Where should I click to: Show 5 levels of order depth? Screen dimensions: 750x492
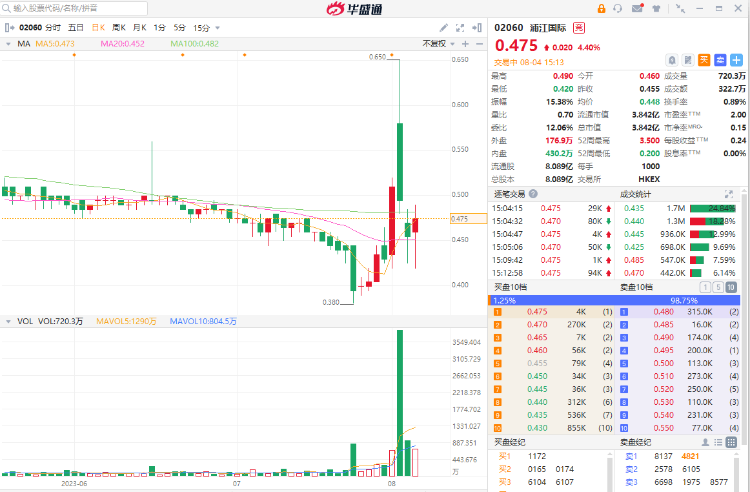point(718,287)
